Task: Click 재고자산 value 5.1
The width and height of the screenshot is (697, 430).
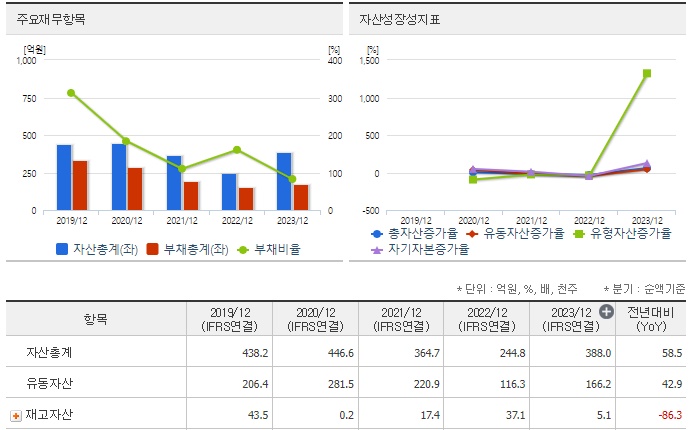Action: click(604, 415)
